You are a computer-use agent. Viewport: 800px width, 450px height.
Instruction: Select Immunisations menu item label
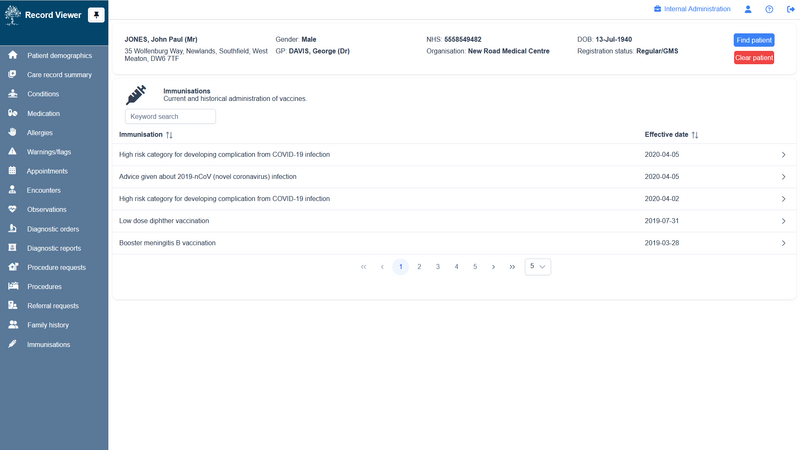coord(48,344)
